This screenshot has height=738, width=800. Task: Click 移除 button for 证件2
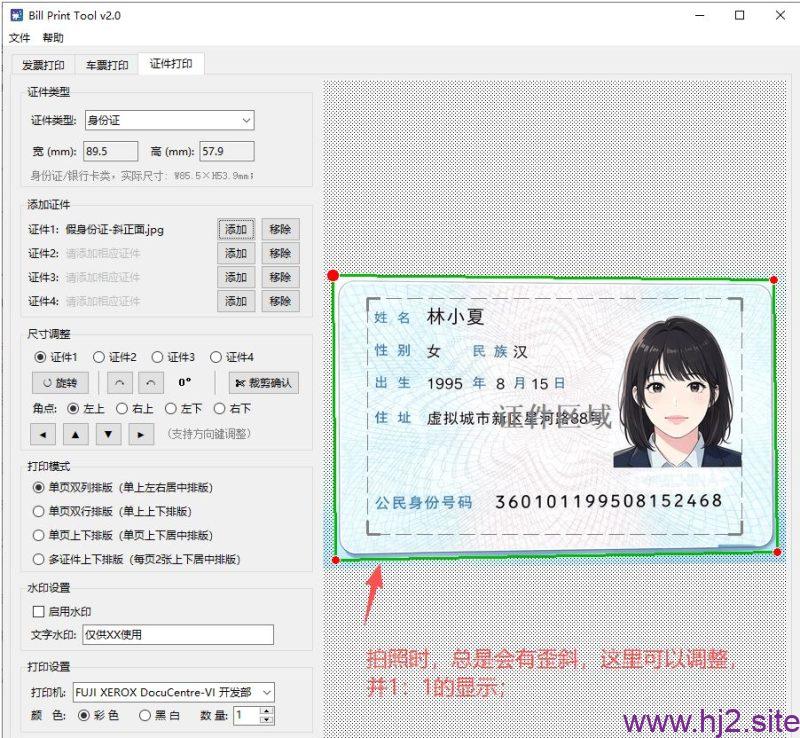(280, 253)
